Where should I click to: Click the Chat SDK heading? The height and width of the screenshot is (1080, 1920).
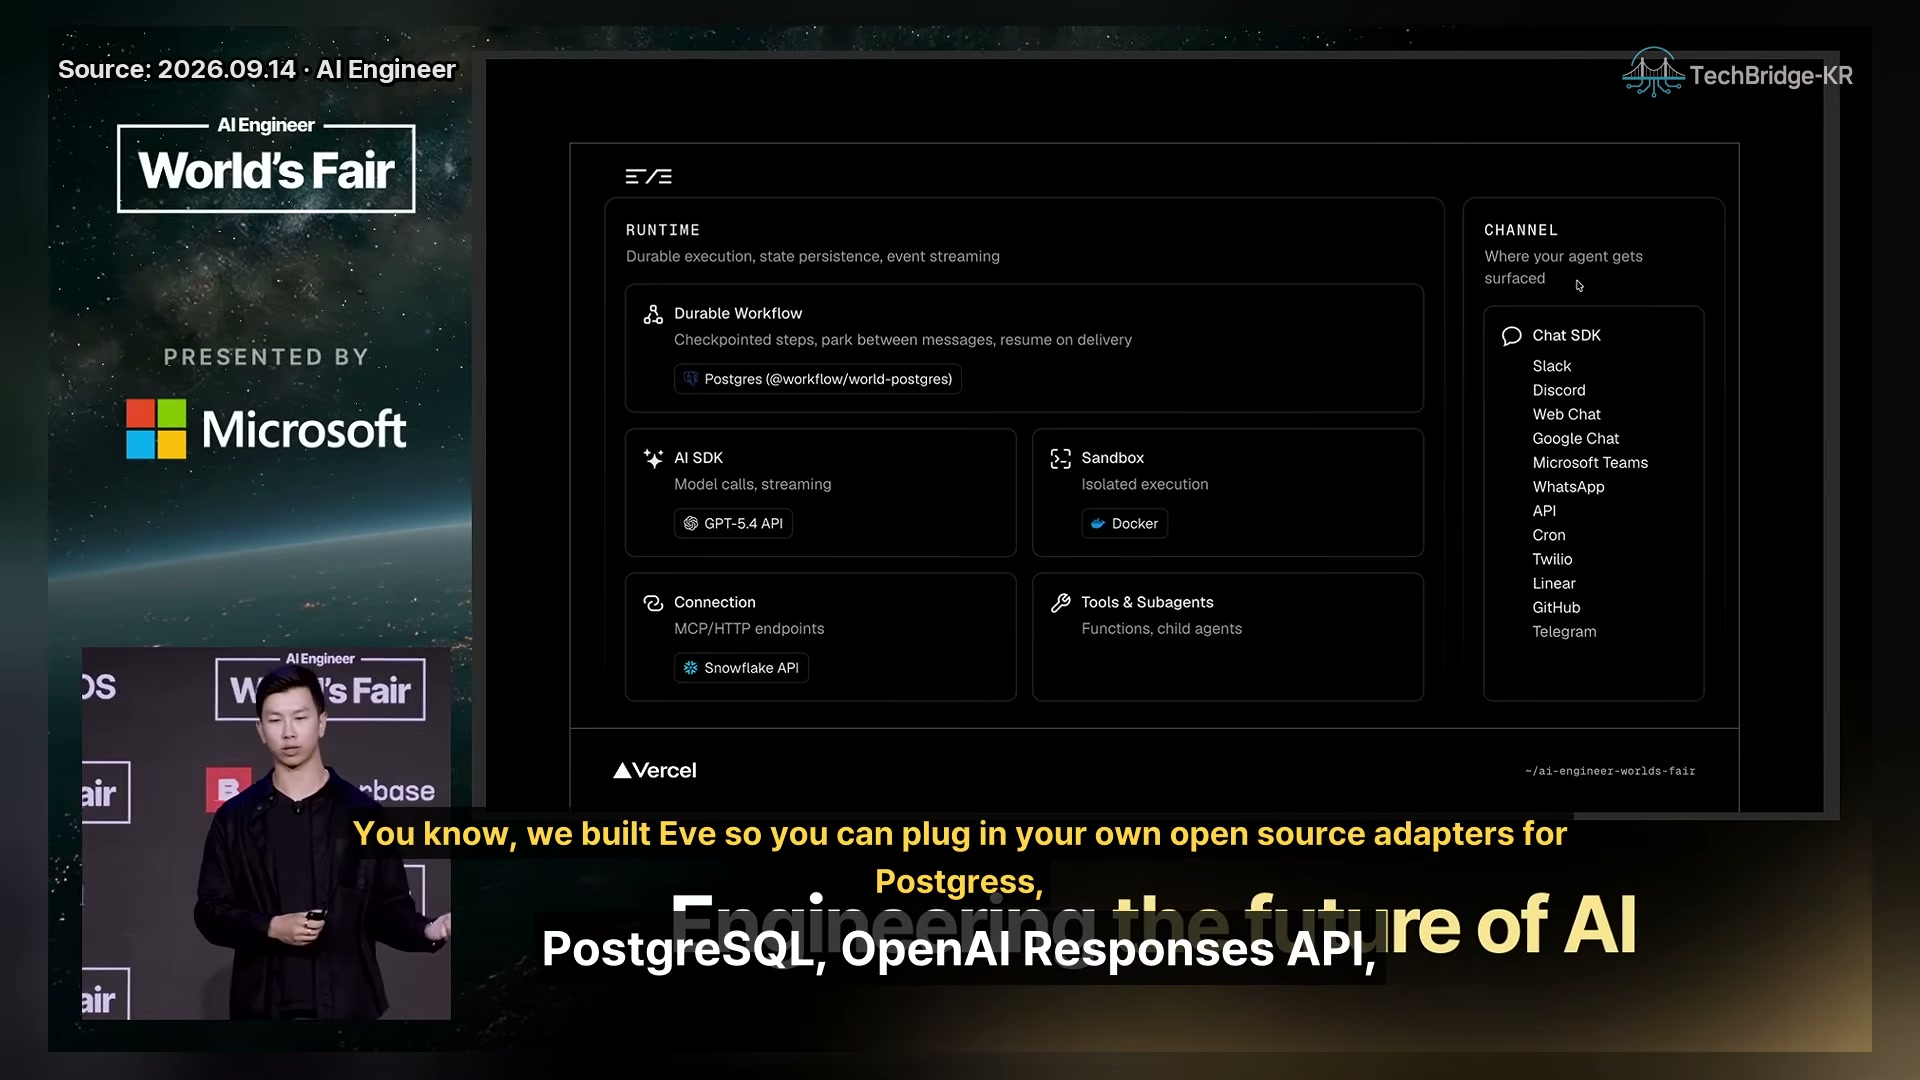point(1566,336)
